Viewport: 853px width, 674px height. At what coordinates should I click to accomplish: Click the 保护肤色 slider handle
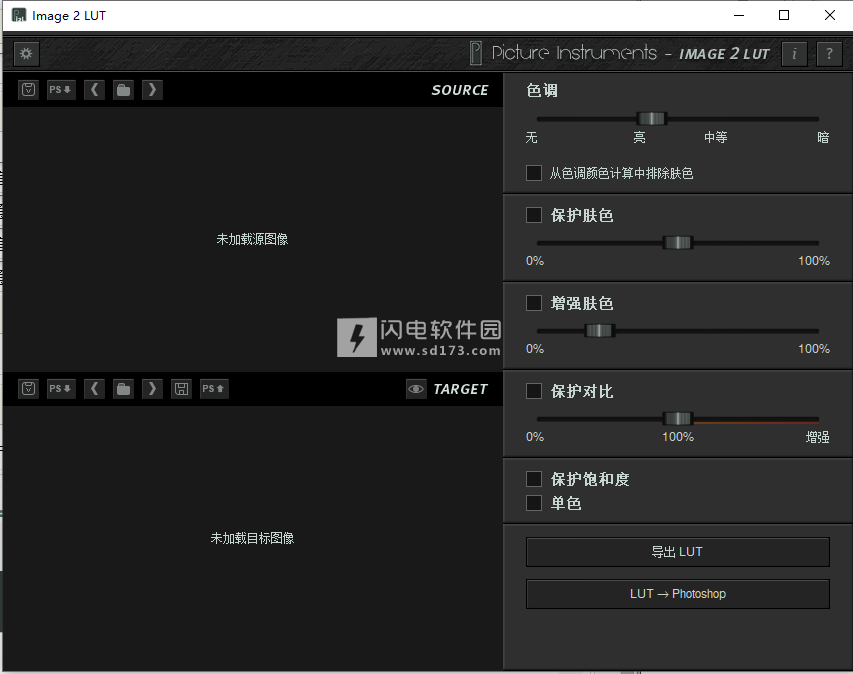677,243
